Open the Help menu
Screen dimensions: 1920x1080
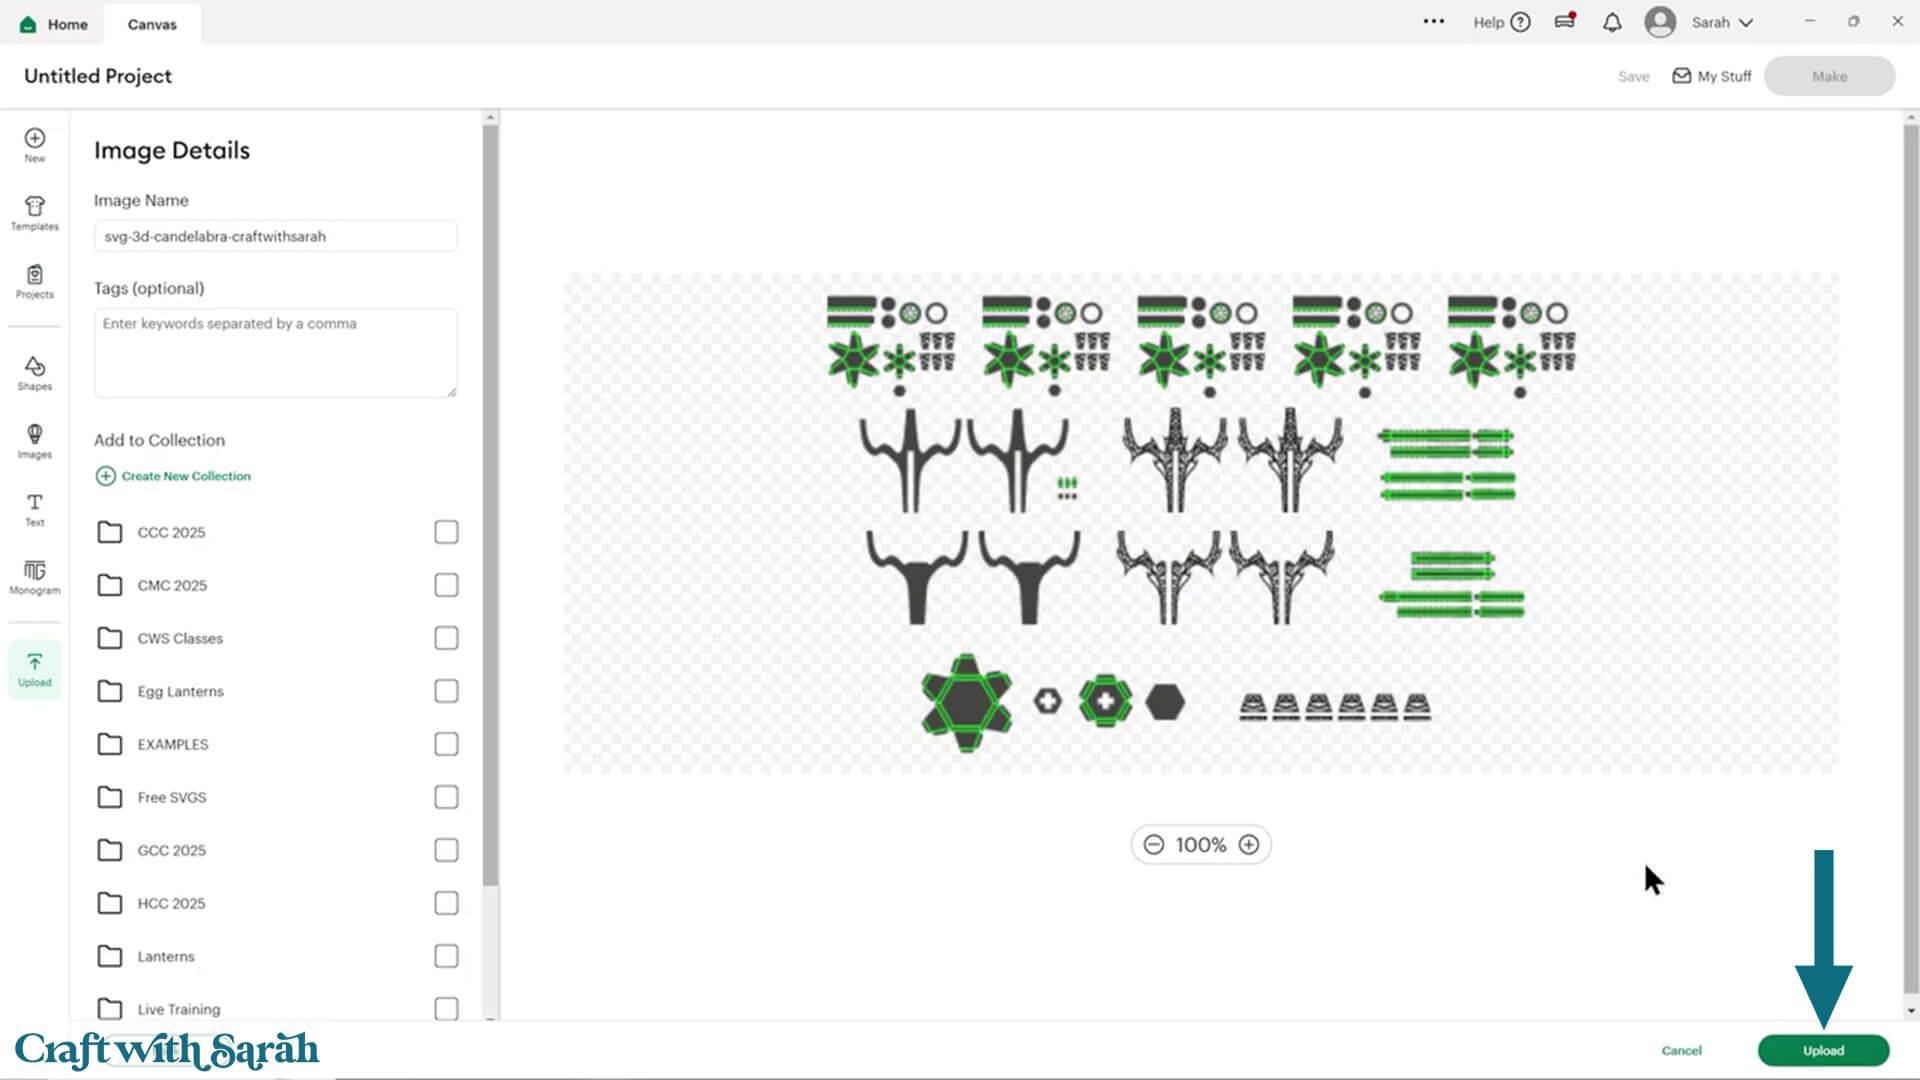click(x=1501, y=23)
